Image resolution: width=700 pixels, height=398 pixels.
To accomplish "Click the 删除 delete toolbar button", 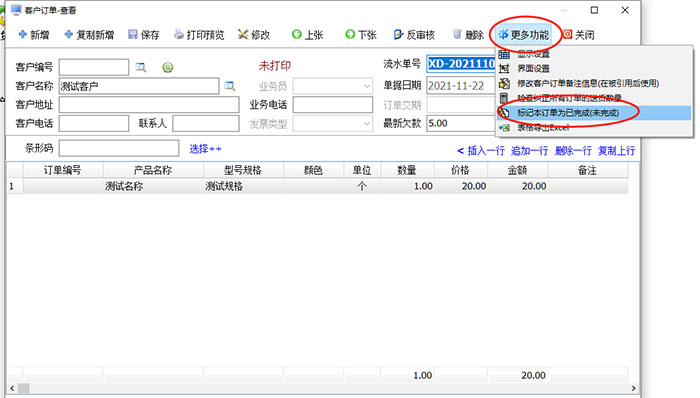I will pos(468,35).
